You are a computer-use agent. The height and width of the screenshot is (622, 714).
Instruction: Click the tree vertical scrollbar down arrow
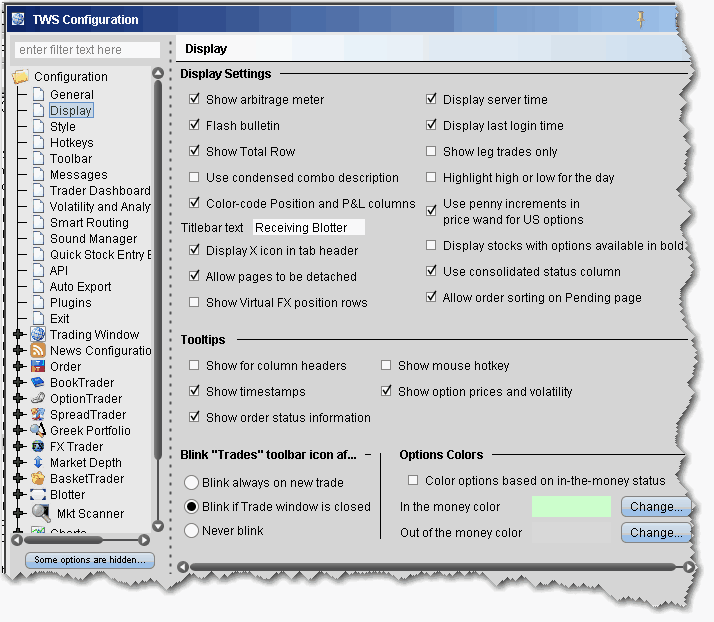[x=158, y=526]
